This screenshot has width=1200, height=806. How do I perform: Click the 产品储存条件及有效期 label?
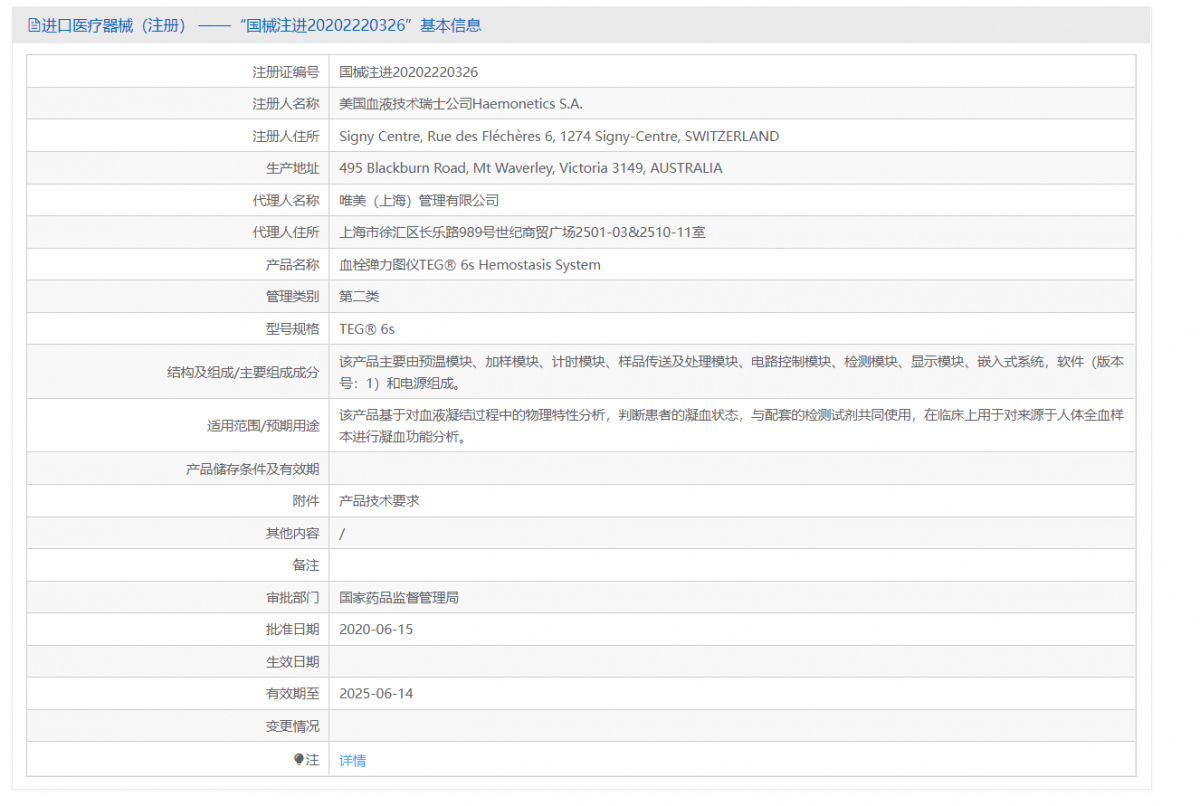pyautogui.click(x=253, y=468)
